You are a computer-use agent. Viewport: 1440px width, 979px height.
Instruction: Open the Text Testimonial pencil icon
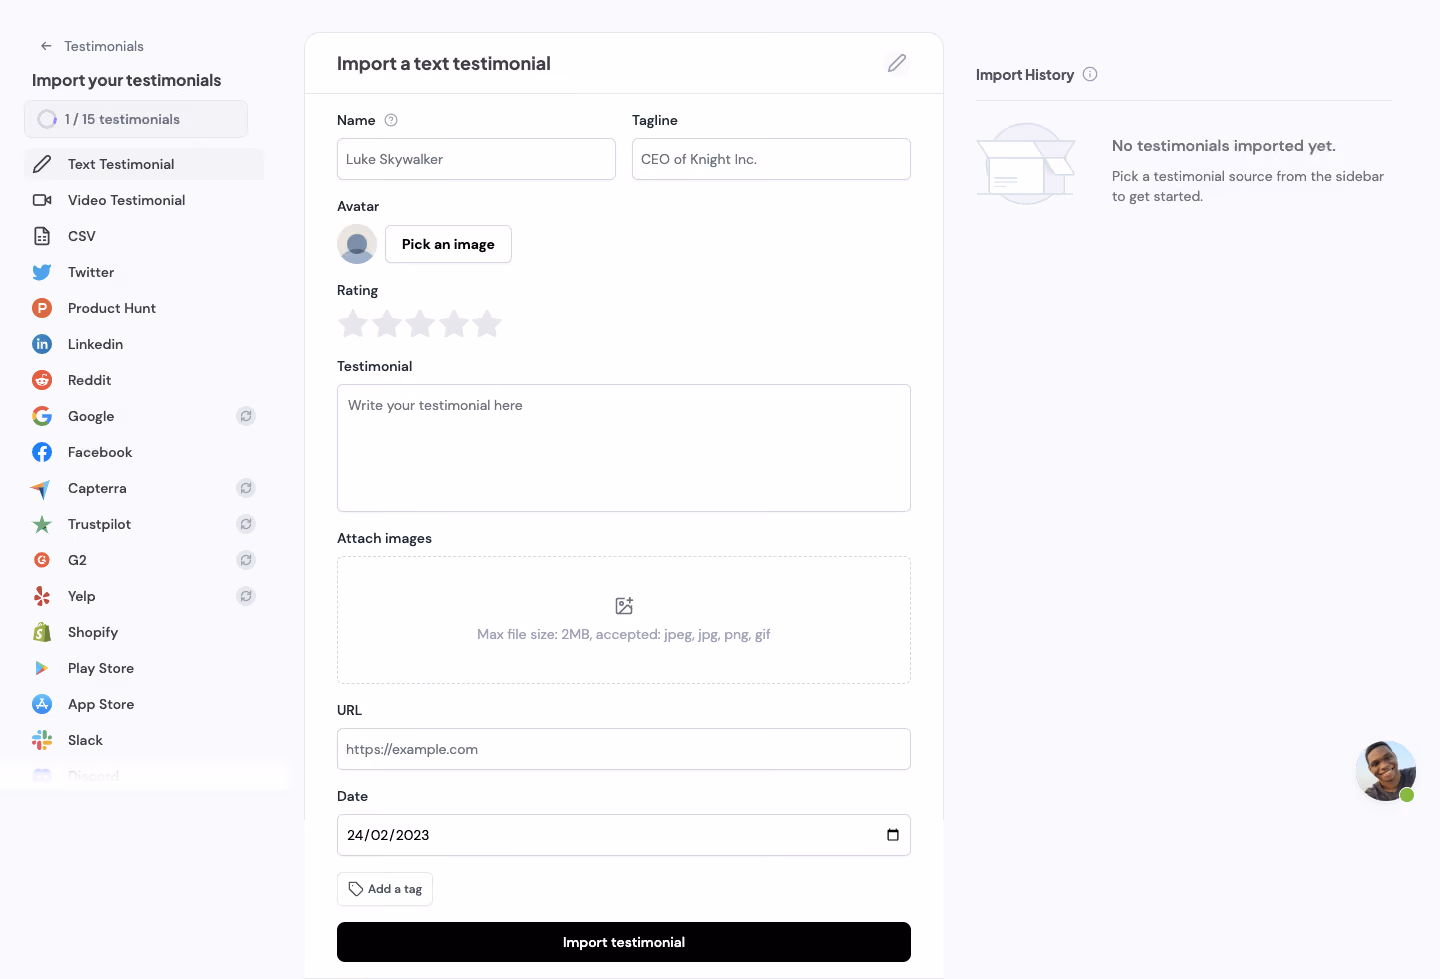pyautogui.click(x=42, y=164)
